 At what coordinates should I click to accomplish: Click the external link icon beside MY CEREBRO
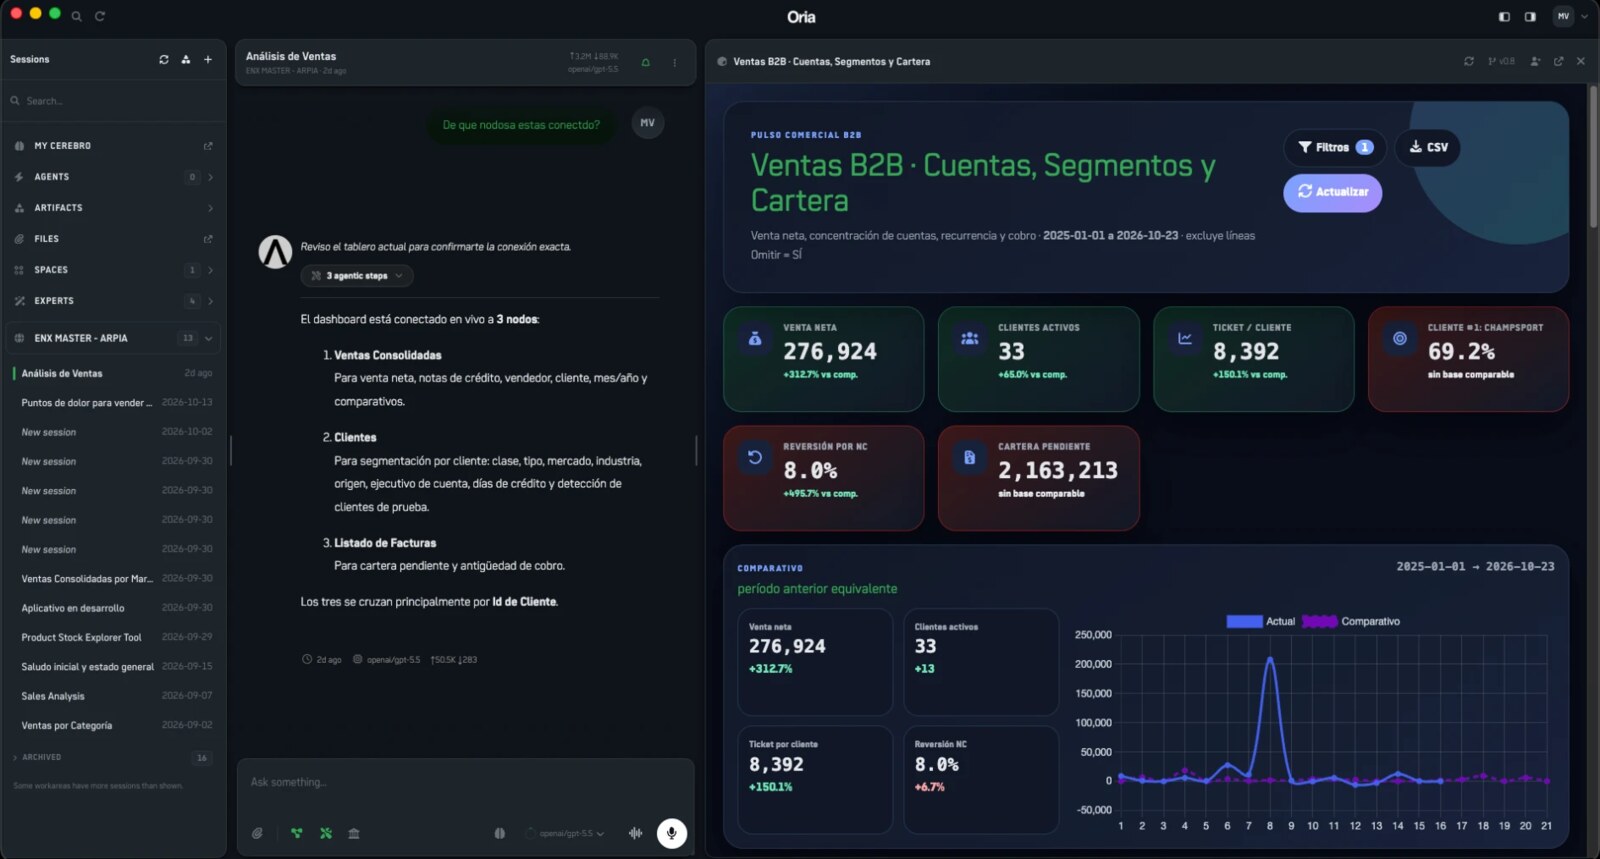coord(208,146)
